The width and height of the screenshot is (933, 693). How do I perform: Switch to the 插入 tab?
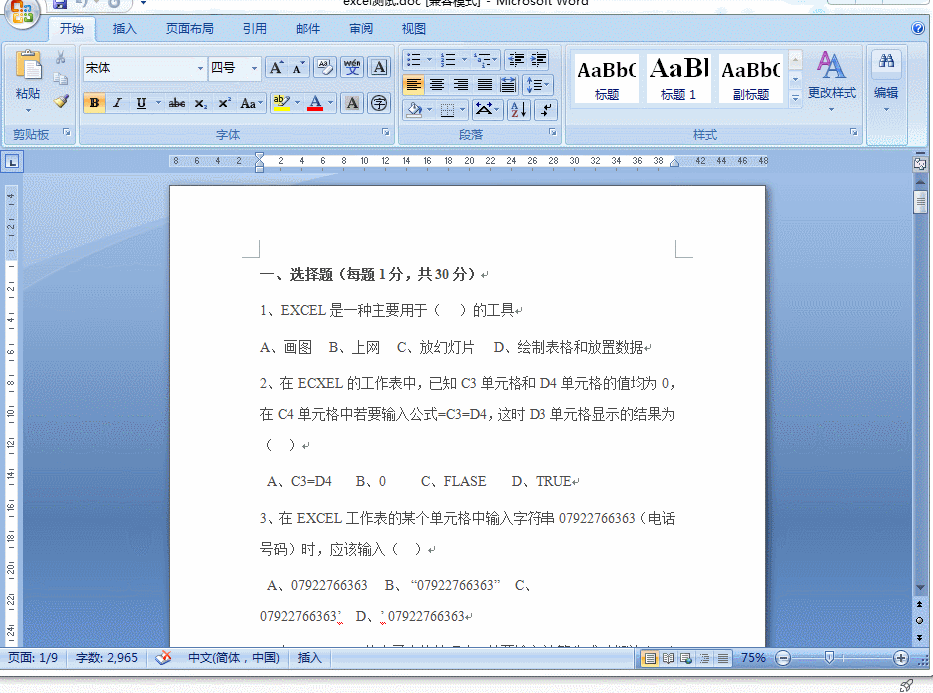point(124,29)
